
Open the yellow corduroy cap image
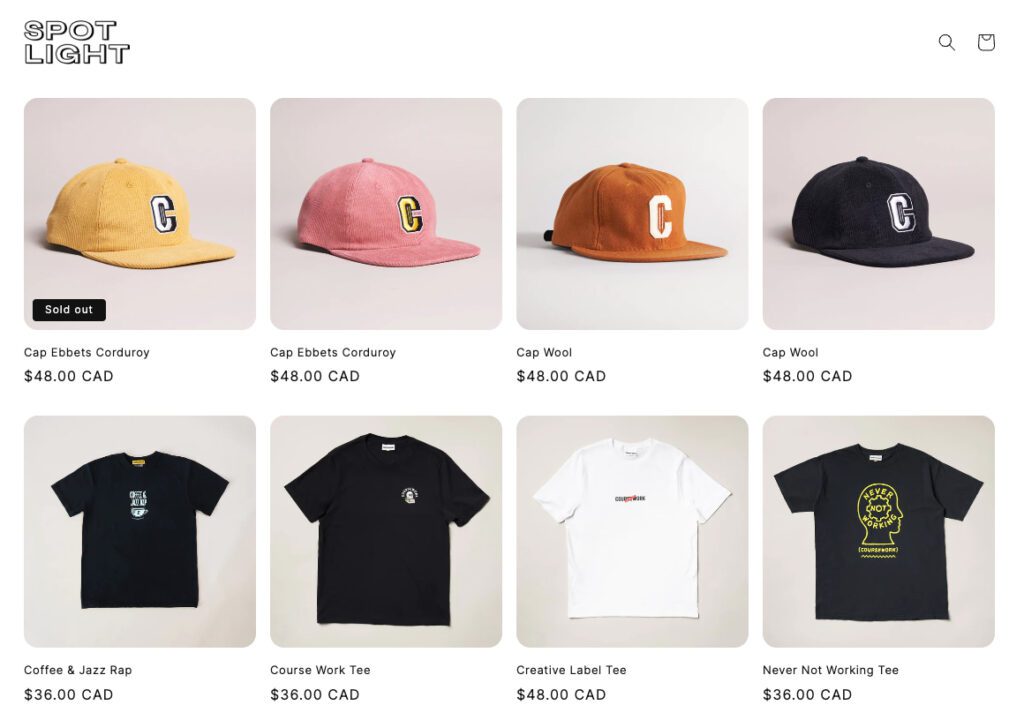[x=140, y=214]
